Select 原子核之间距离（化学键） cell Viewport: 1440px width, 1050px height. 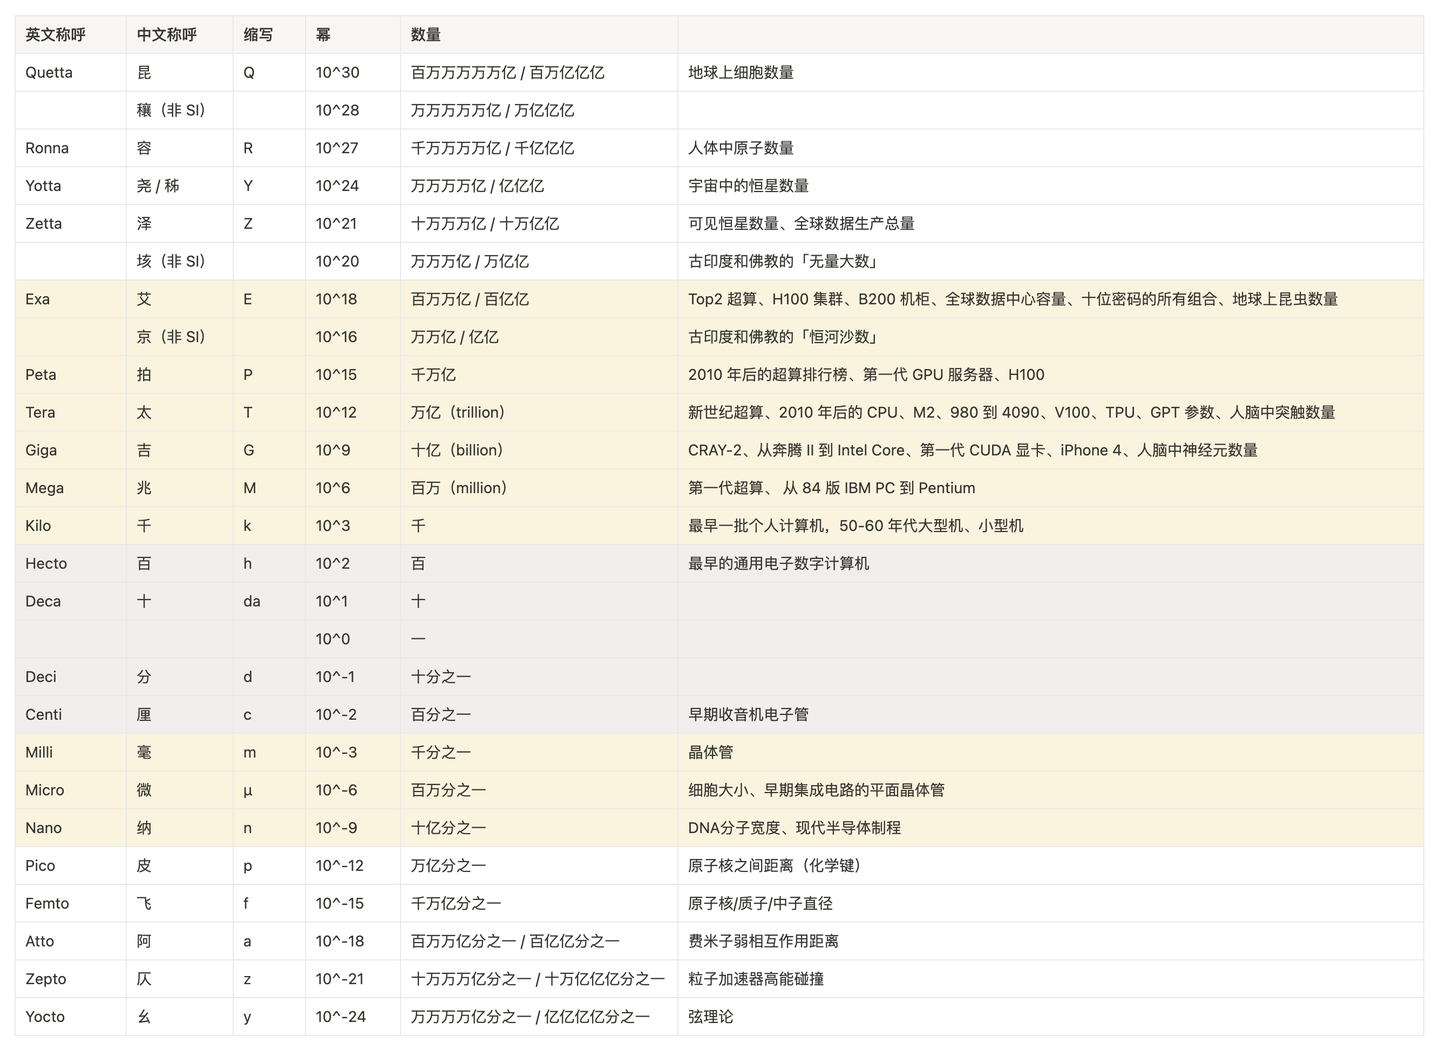coord(1050,866)
